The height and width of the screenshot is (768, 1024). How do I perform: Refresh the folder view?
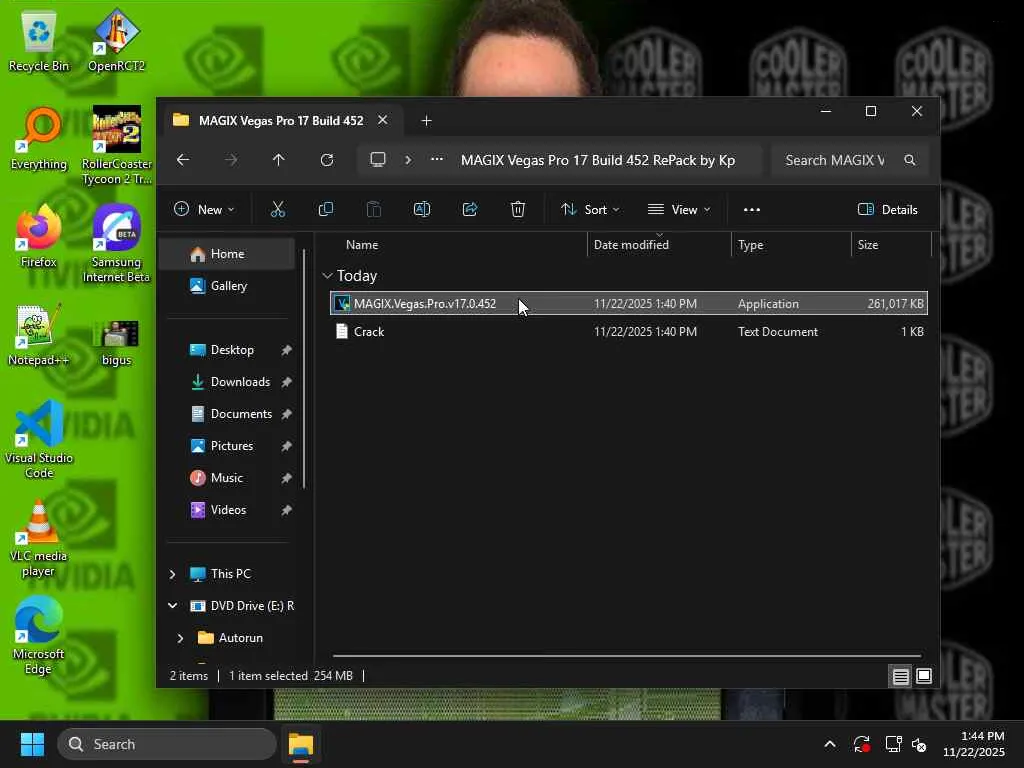point(327,160)
